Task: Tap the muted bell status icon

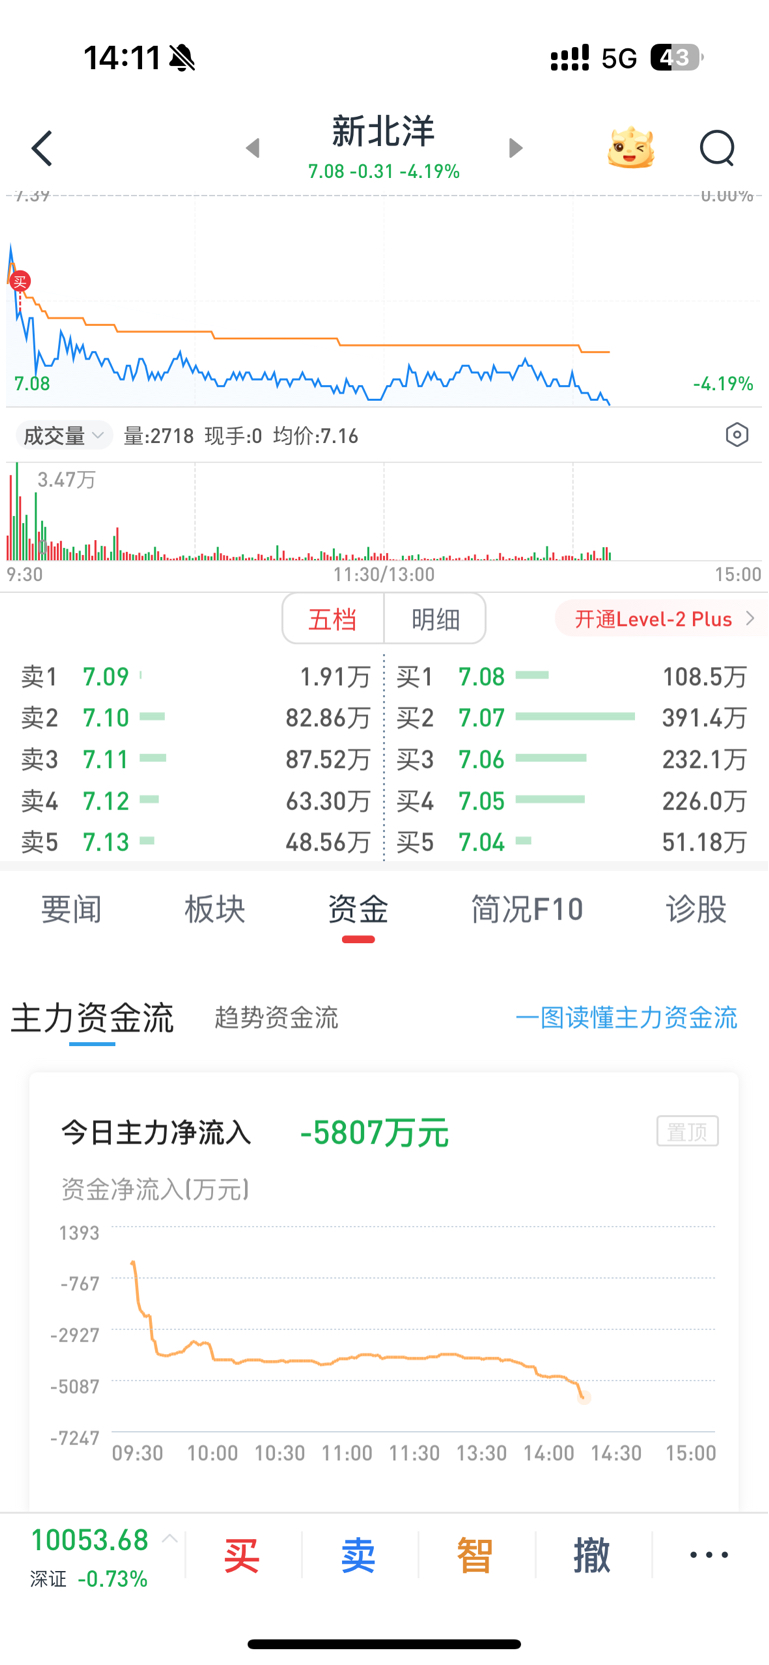Action: point(182,58)
